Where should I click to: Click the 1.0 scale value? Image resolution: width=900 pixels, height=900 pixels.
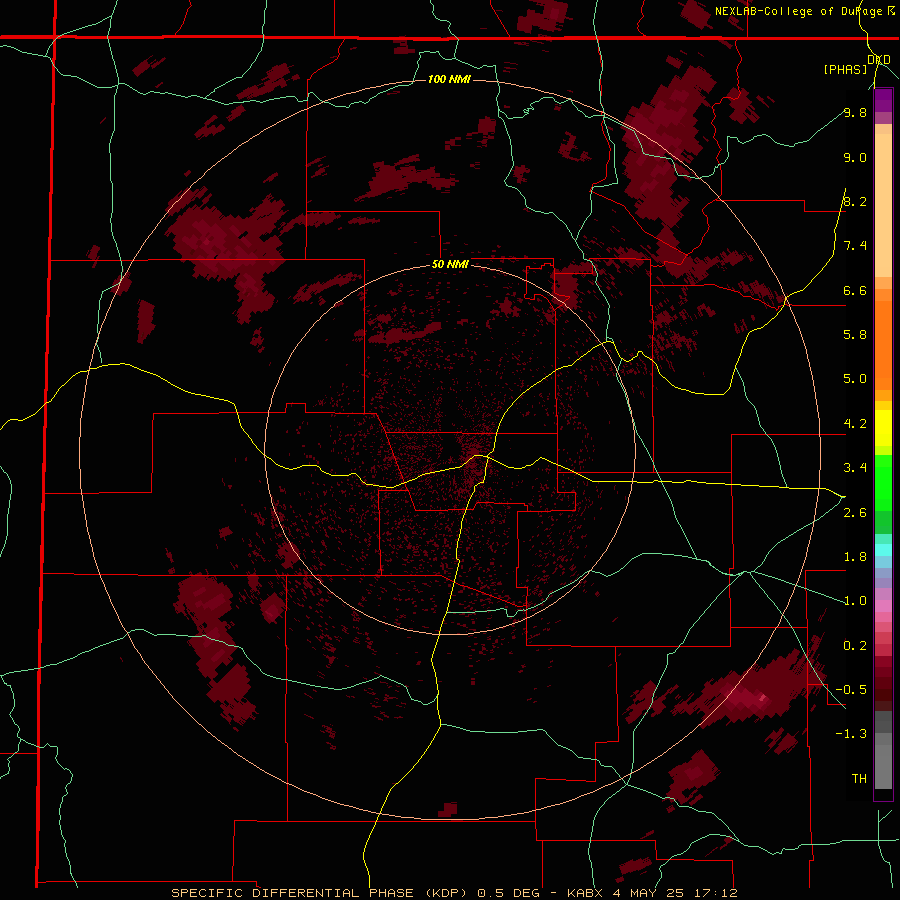click(855, 601)
